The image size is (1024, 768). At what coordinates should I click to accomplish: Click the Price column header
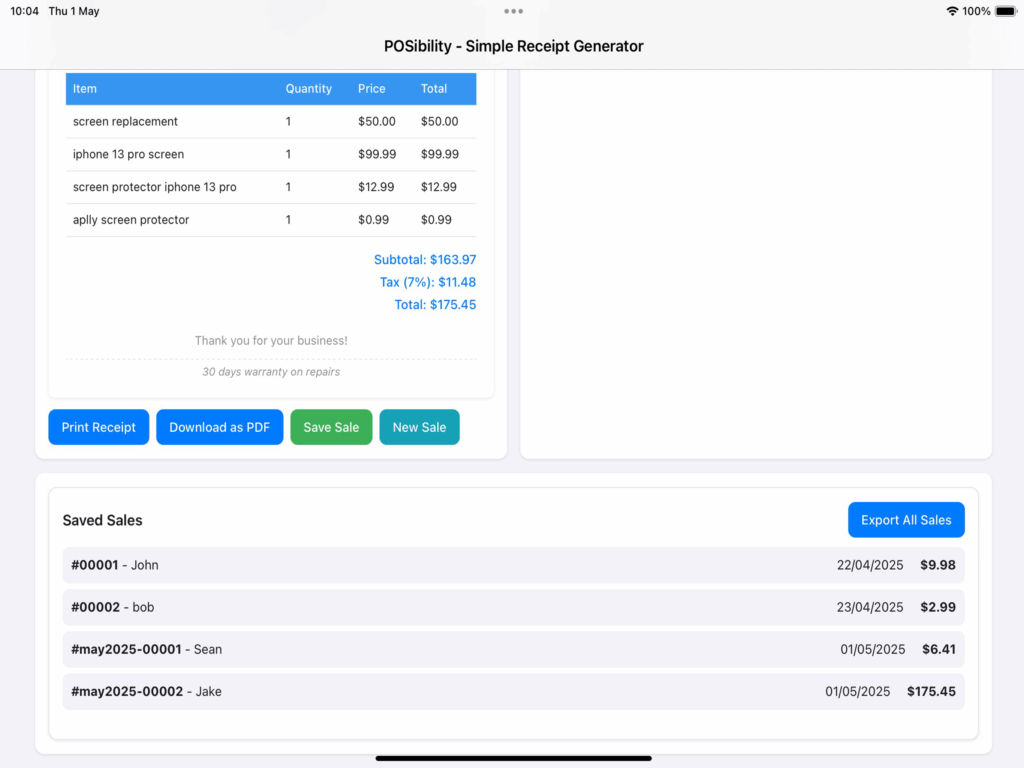point(372,89)
